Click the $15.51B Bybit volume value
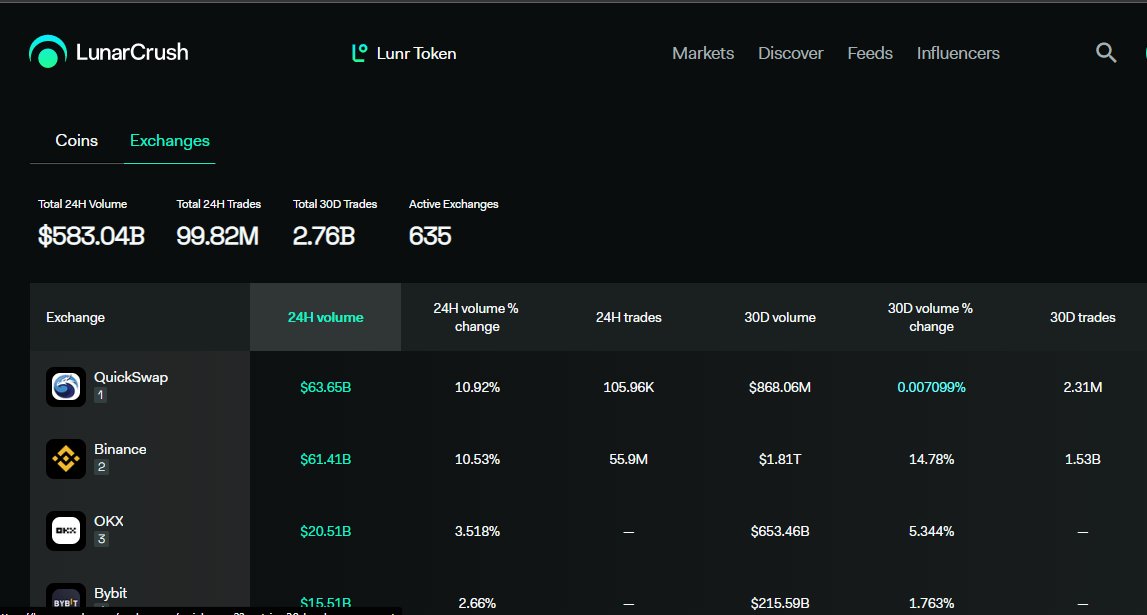 point(326,603)
